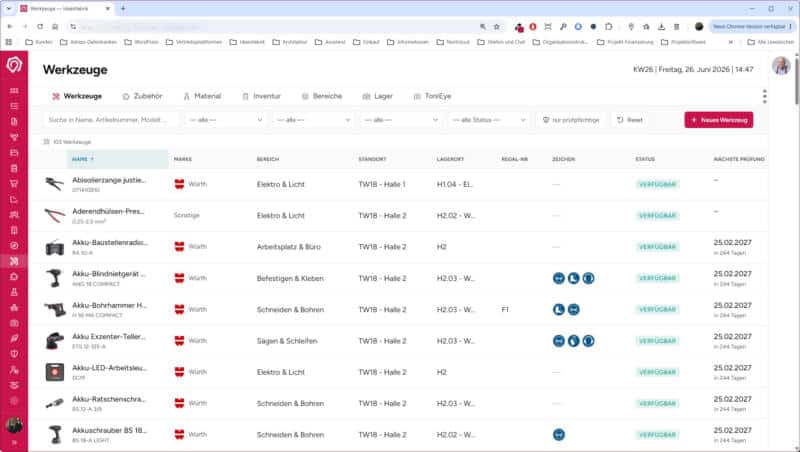Sort by the STATUS column header
Image resolution: width=800 pixels, height=452 pixels.
(x=645, y=159)
